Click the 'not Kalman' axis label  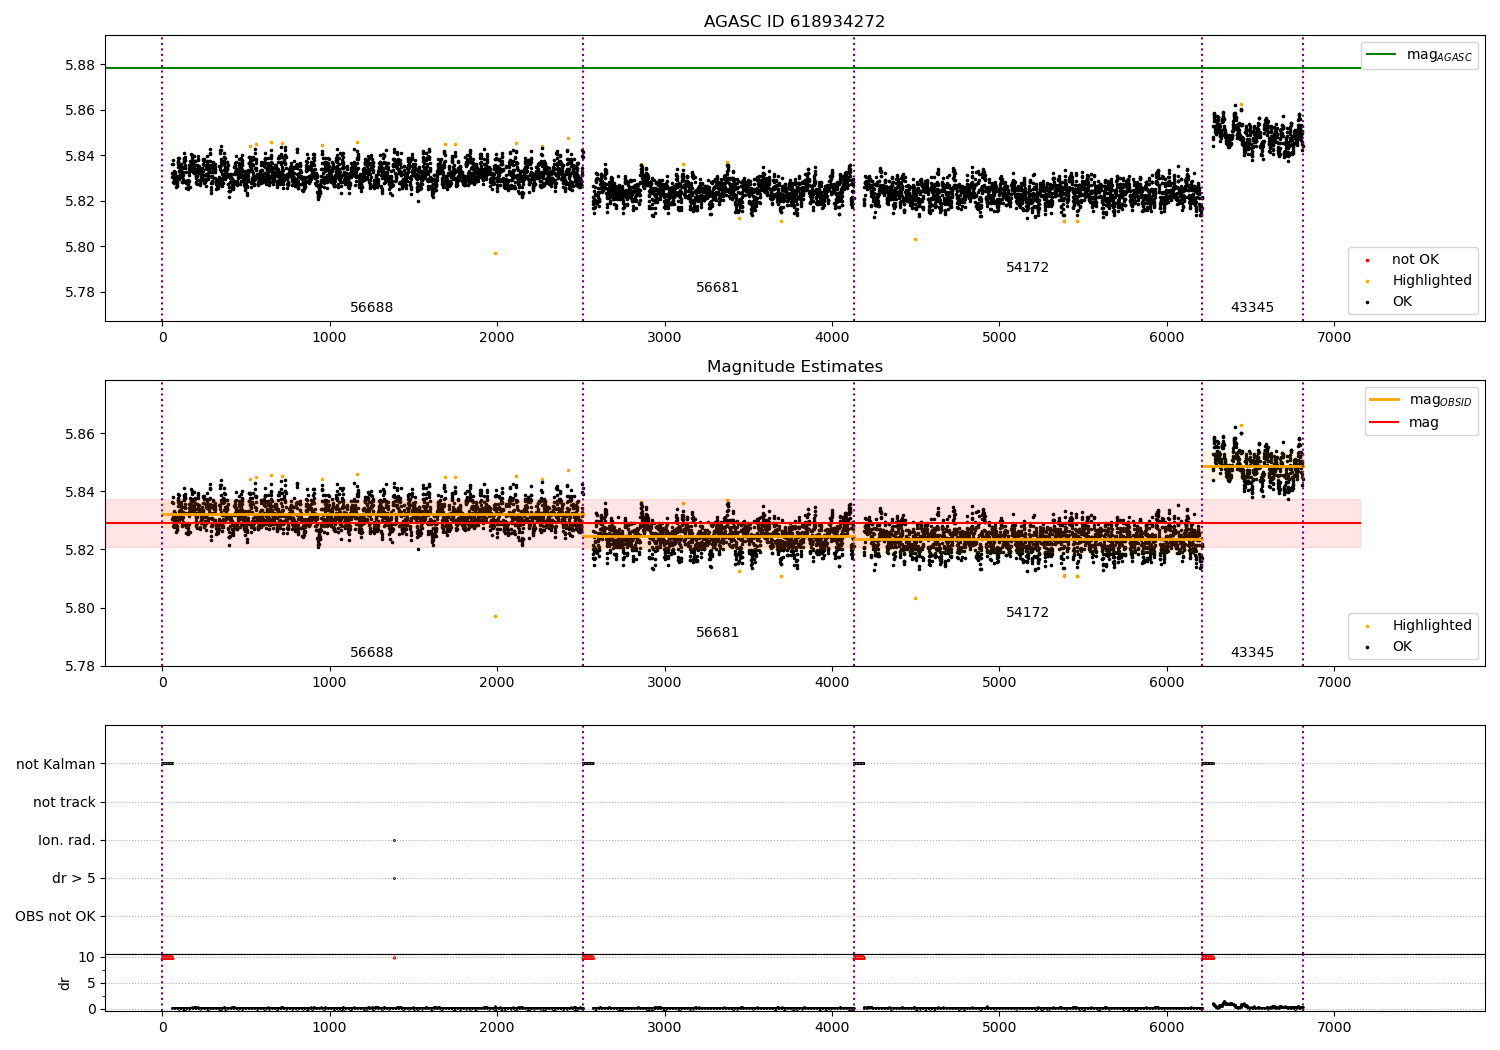pos(56,765)
